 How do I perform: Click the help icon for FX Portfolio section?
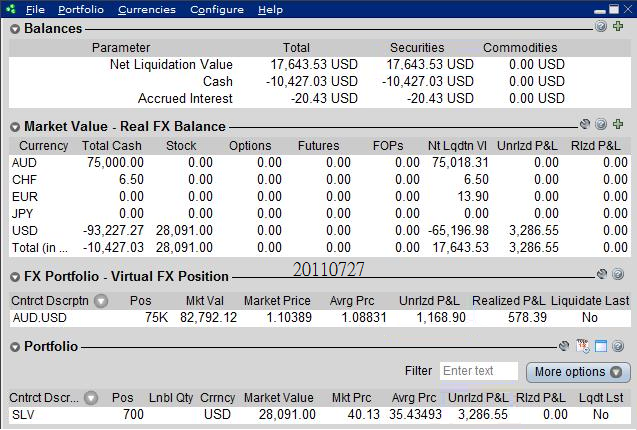tap(618, 274)
